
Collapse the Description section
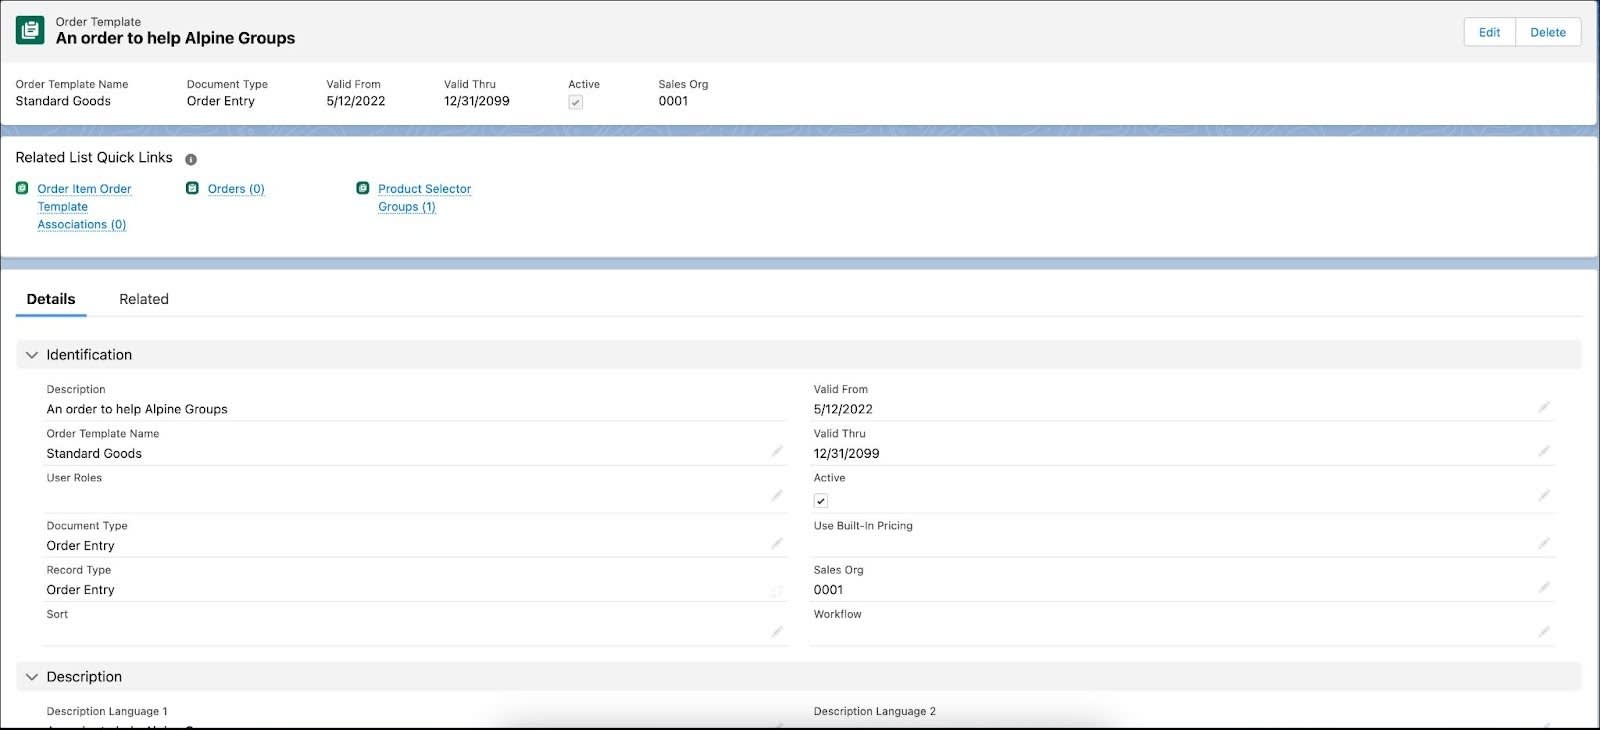pos(32,677)
